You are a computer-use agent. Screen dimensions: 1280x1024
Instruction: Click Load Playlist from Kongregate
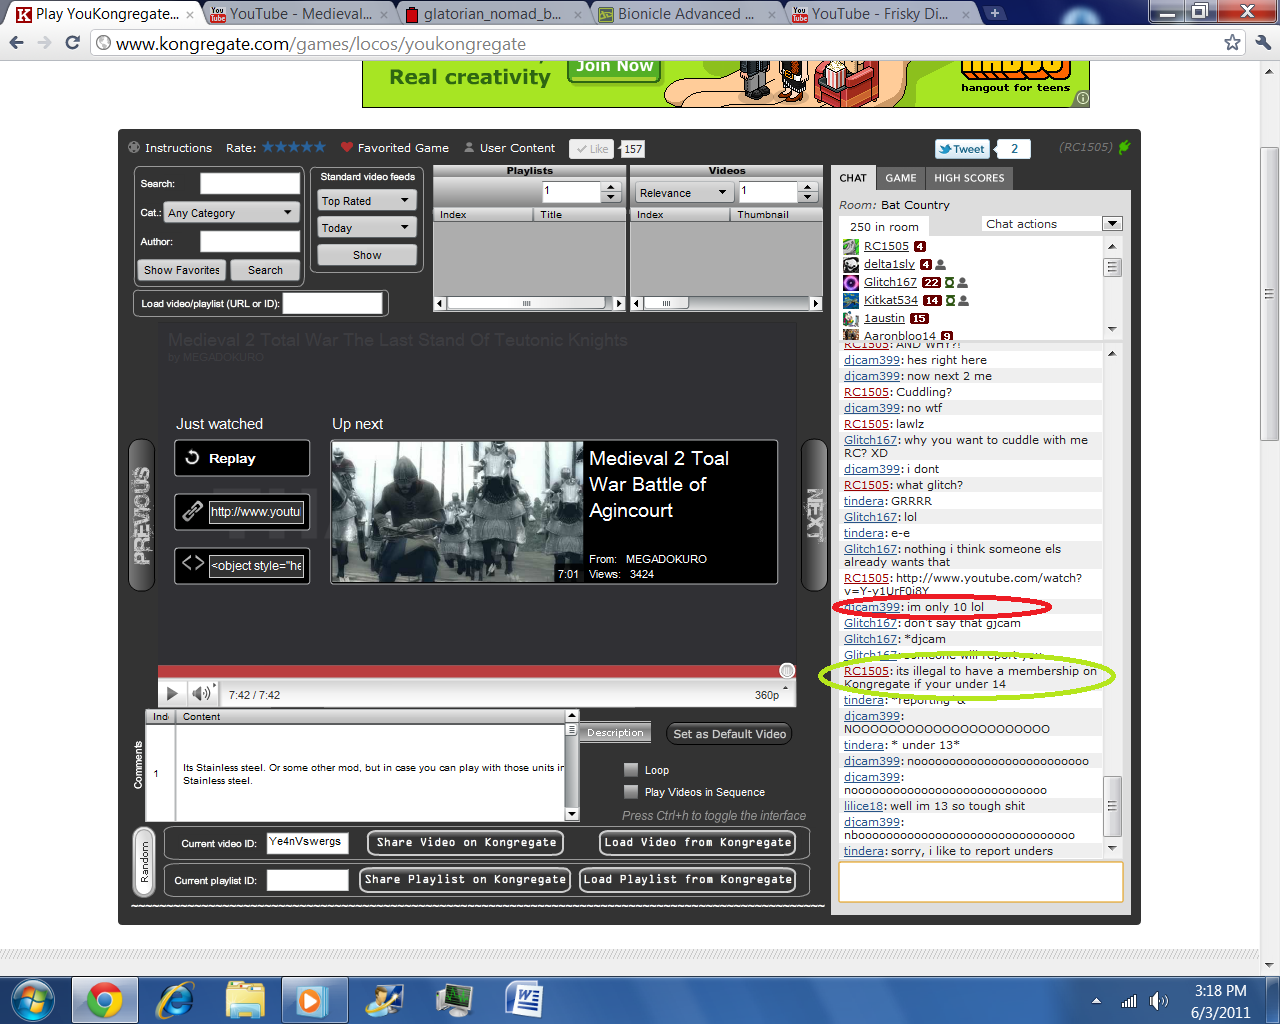coord(688,879)
